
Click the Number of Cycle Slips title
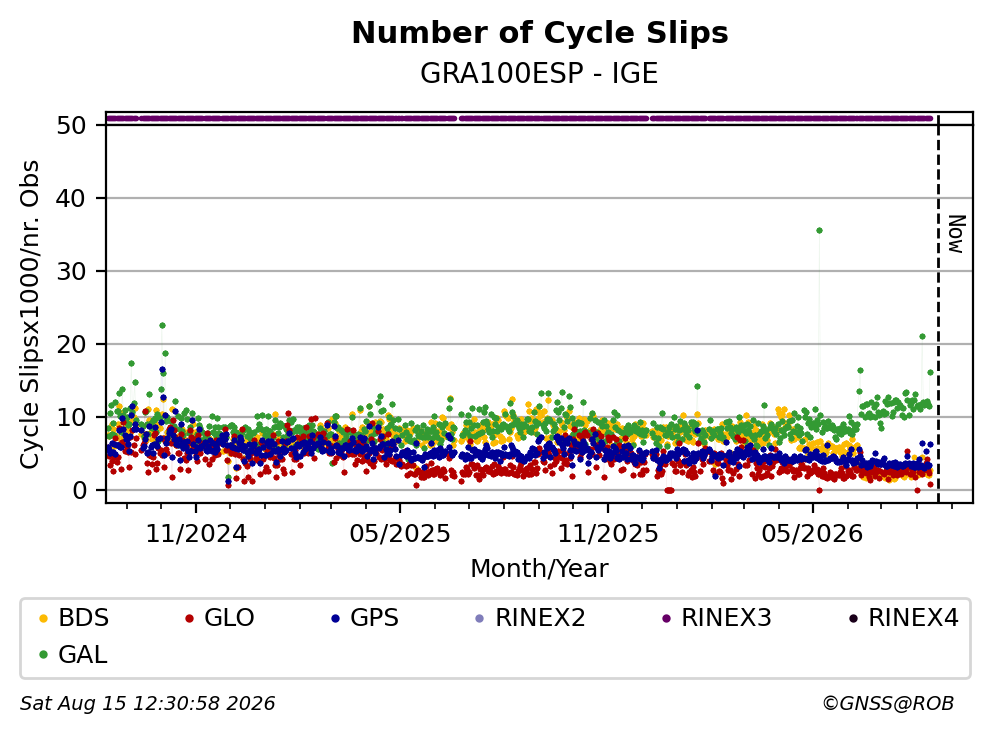click(x=540, y=33)
